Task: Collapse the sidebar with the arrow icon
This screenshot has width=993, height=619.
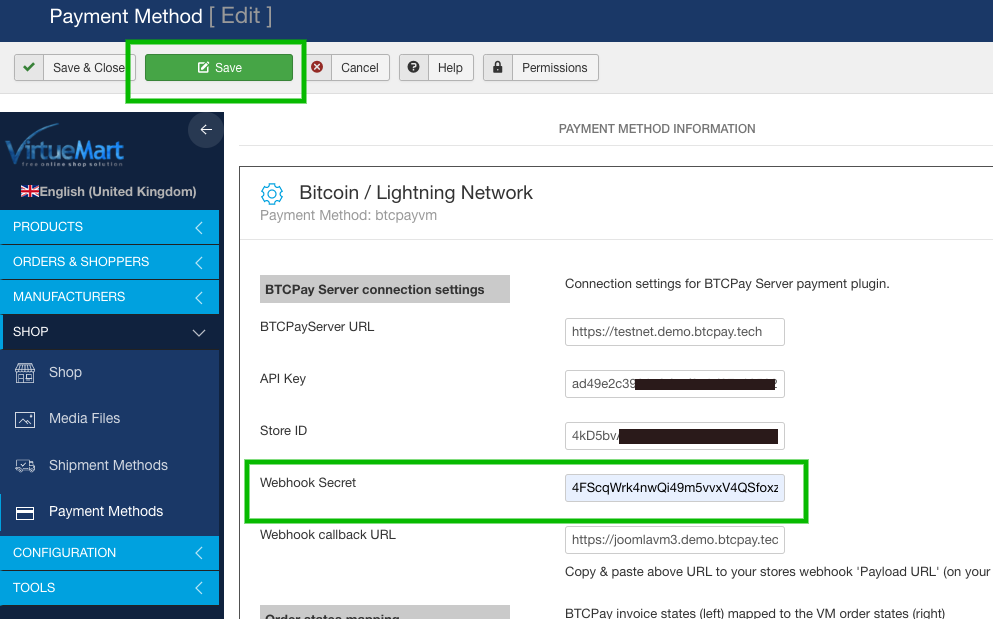Action: click(205, 130)
